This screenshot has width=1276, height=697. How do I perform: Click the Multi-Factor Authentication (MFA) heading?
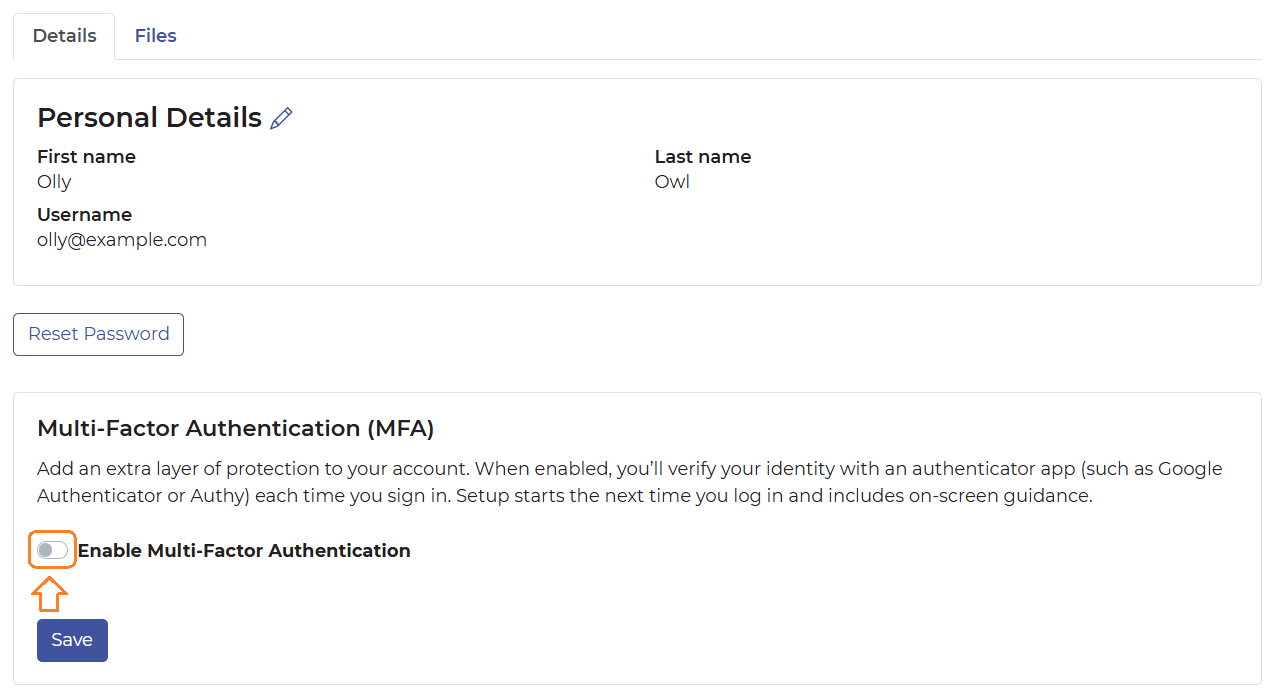click(235, 428)
